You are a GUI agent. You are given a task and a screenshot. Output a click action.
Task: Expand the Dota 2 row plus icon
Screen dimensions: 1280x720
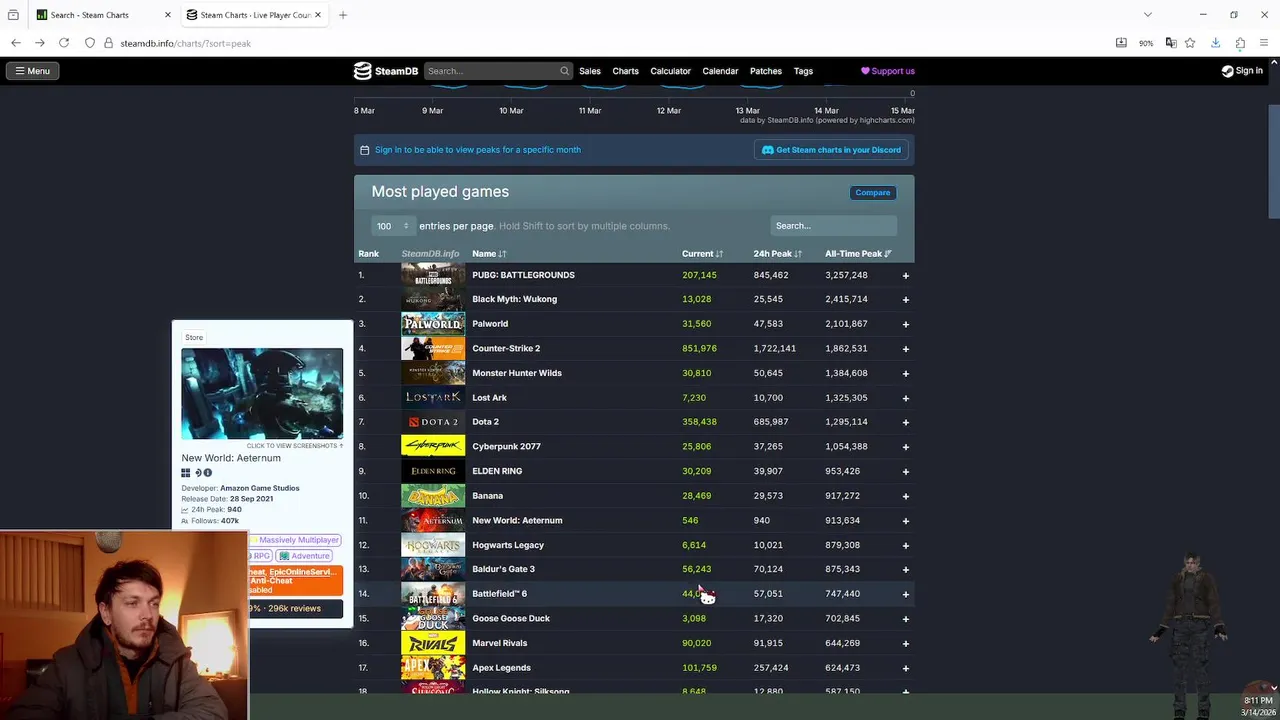click(905, 422)
